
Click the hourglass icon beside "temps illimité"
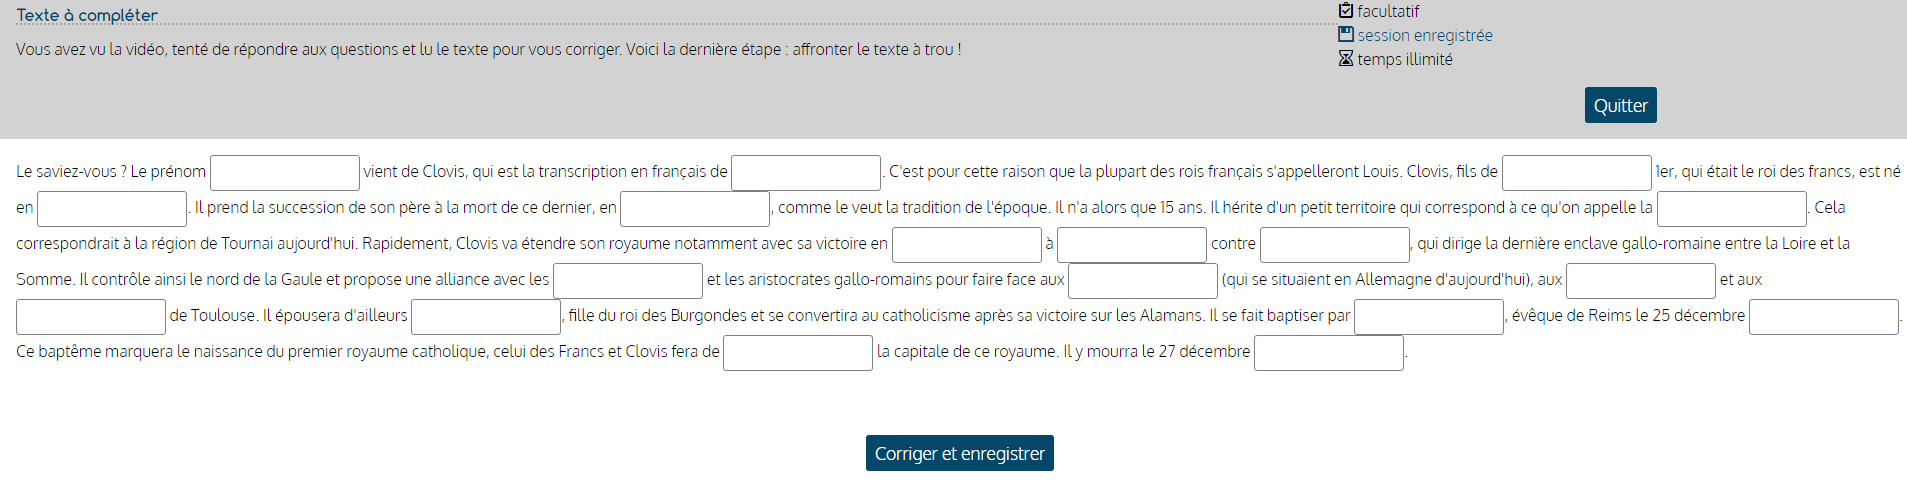tap(1346, 59)
